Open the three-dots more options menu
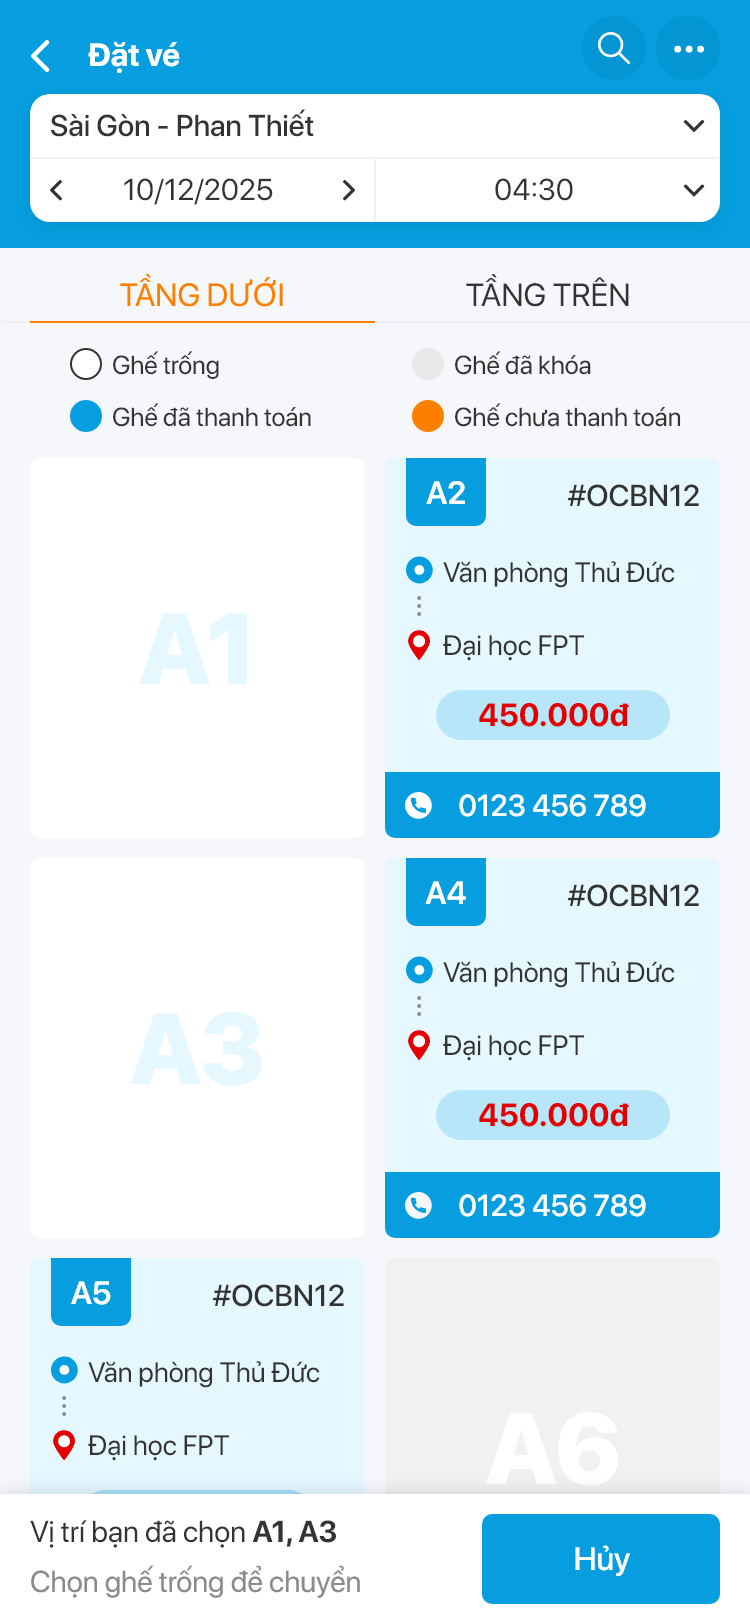Viewport: 750px width, 1624px height. (688, 48)
